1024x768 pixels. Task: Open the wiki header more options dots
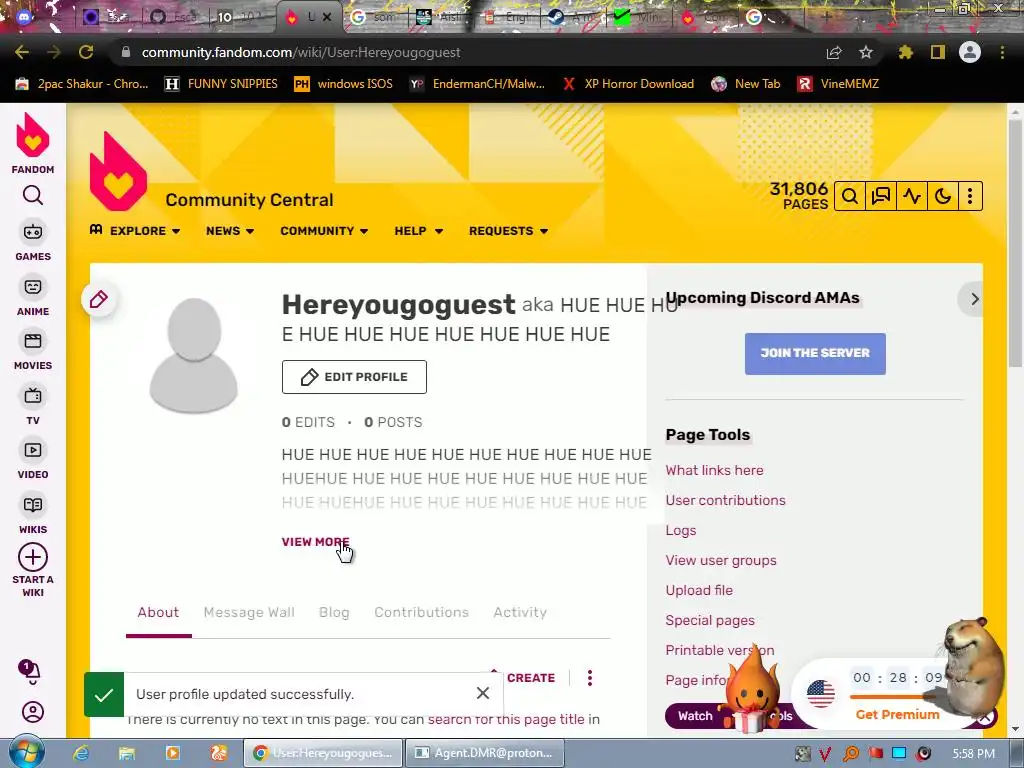click(970, 196)
